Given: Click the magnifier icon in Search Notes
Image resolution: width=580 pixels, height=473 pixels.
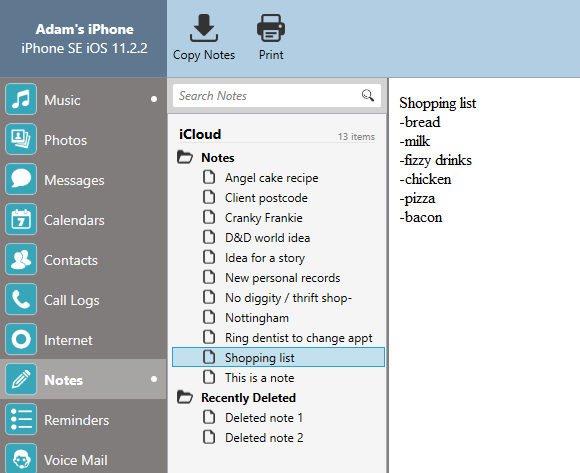Looking at the screenshot, I should [x=367, y=95].
